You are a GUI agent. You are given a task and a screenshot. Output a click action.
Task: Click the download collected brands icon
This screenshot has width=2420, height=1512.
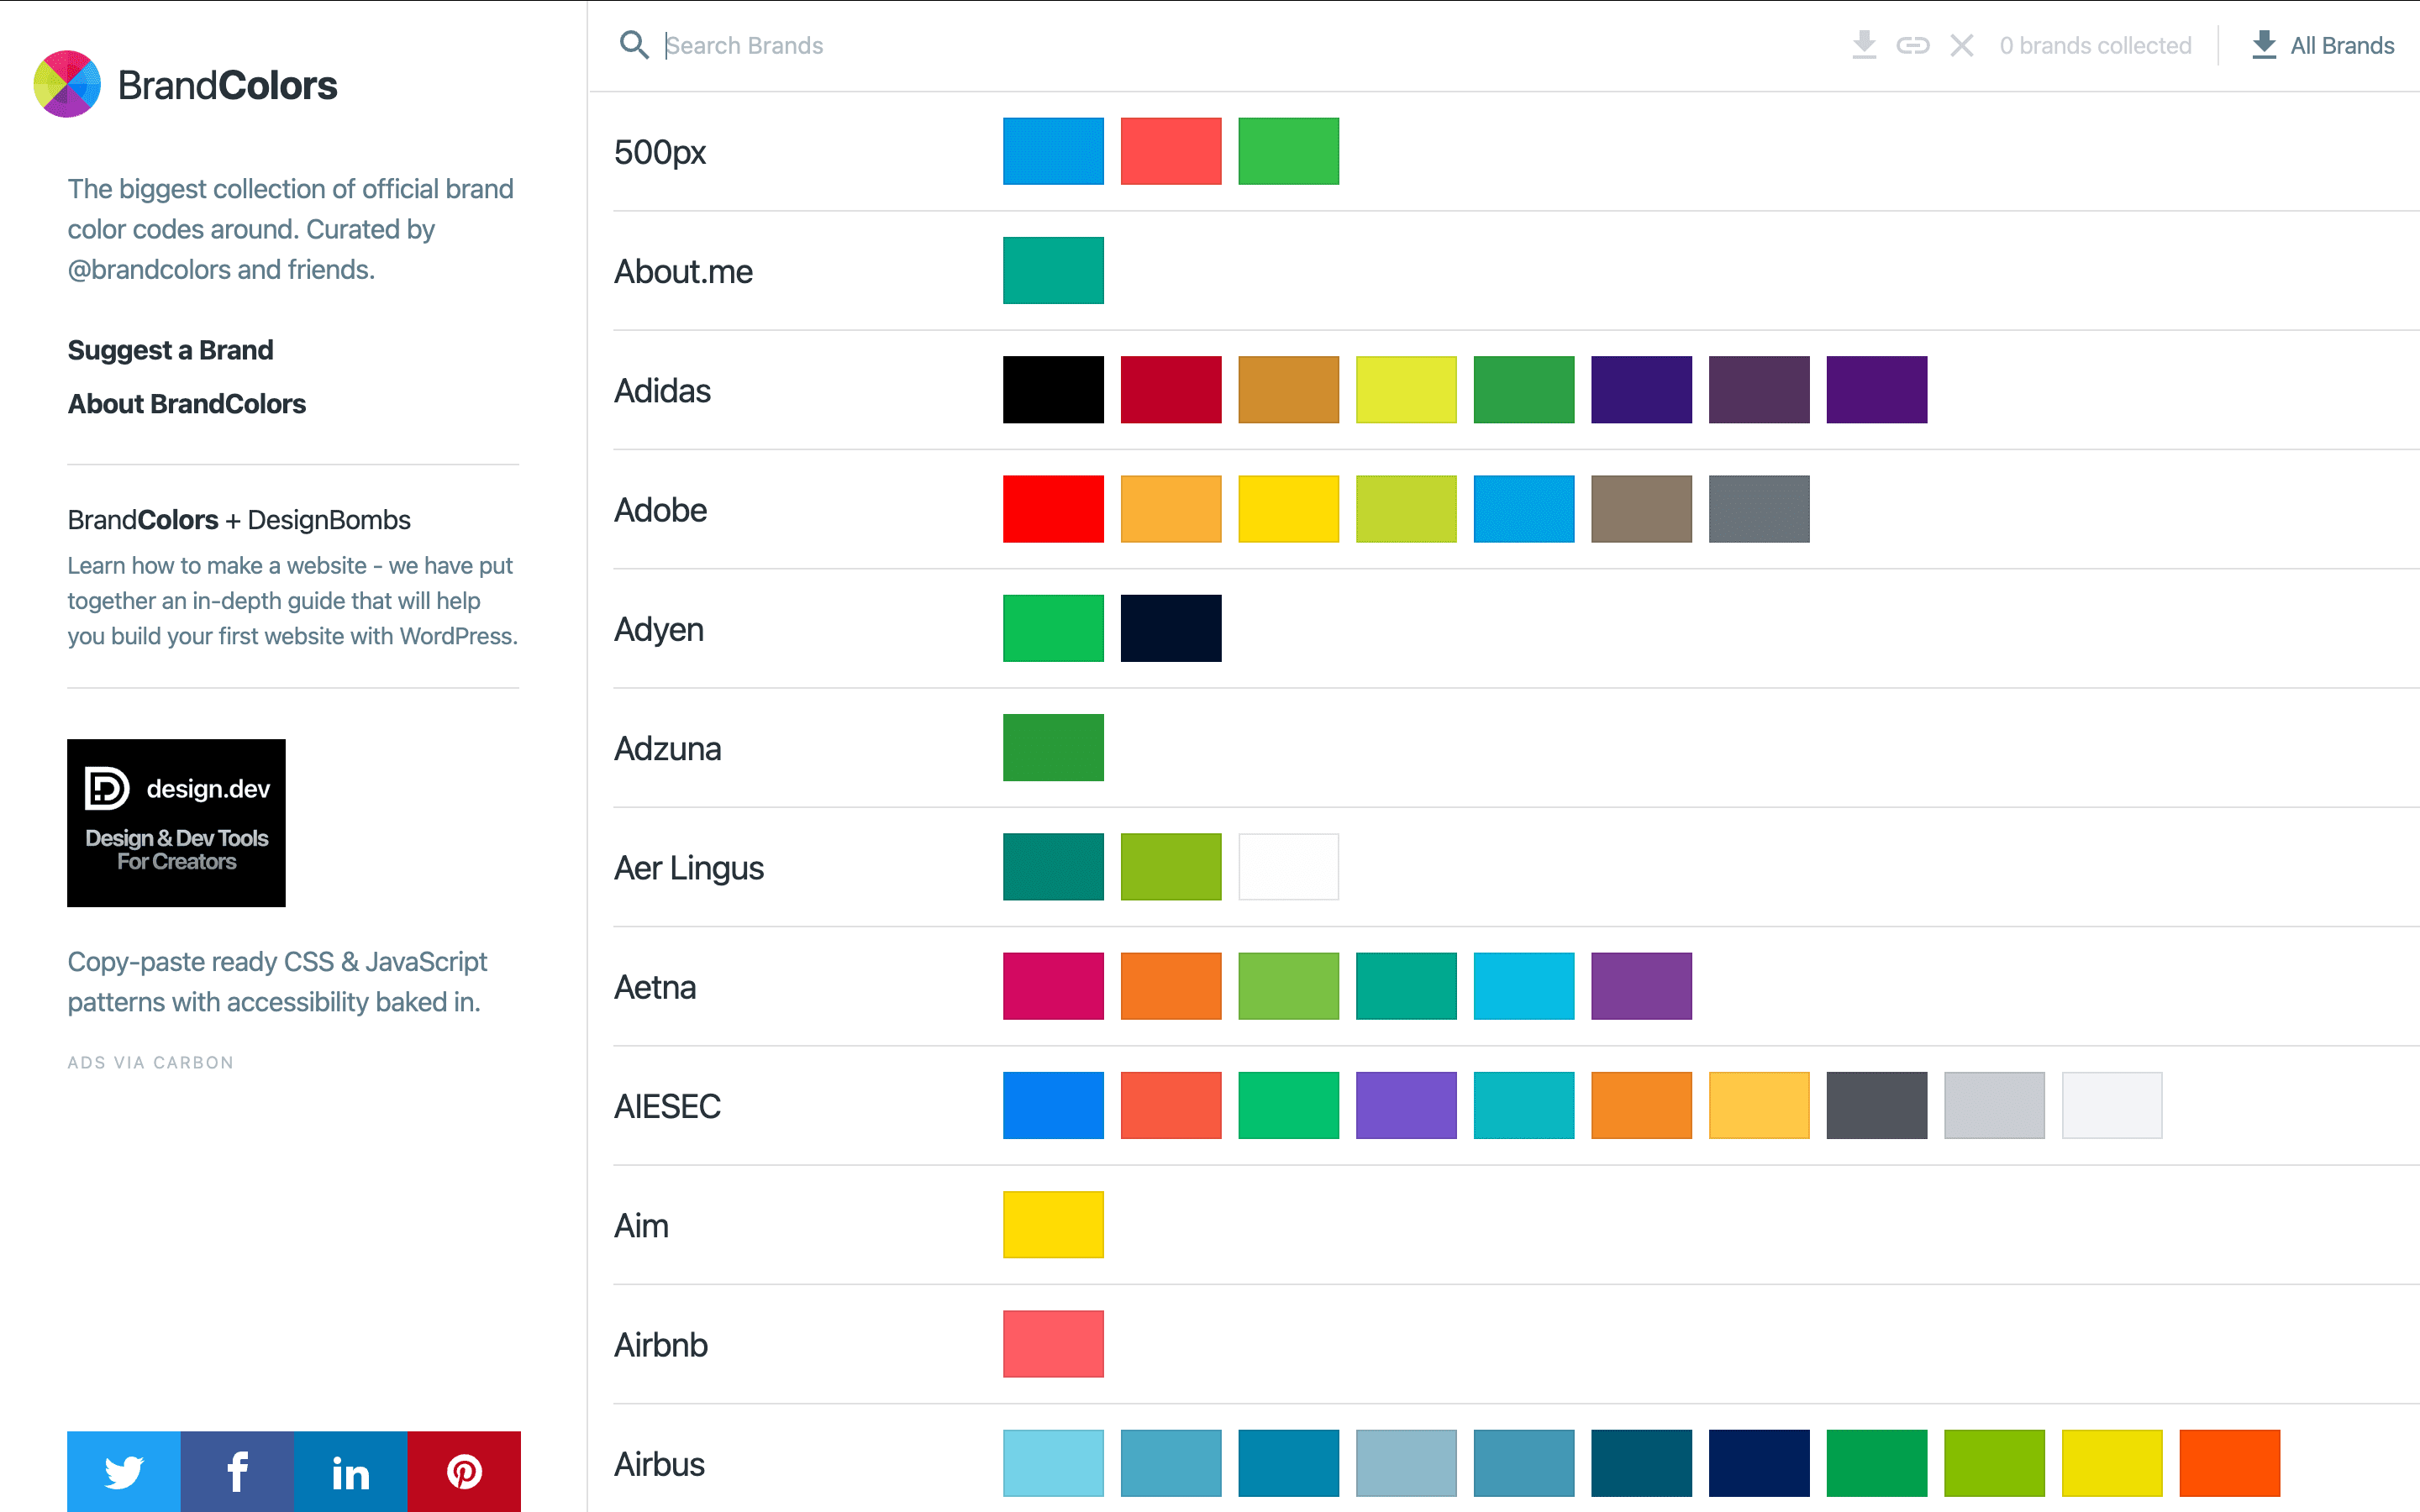[1864, 45]
